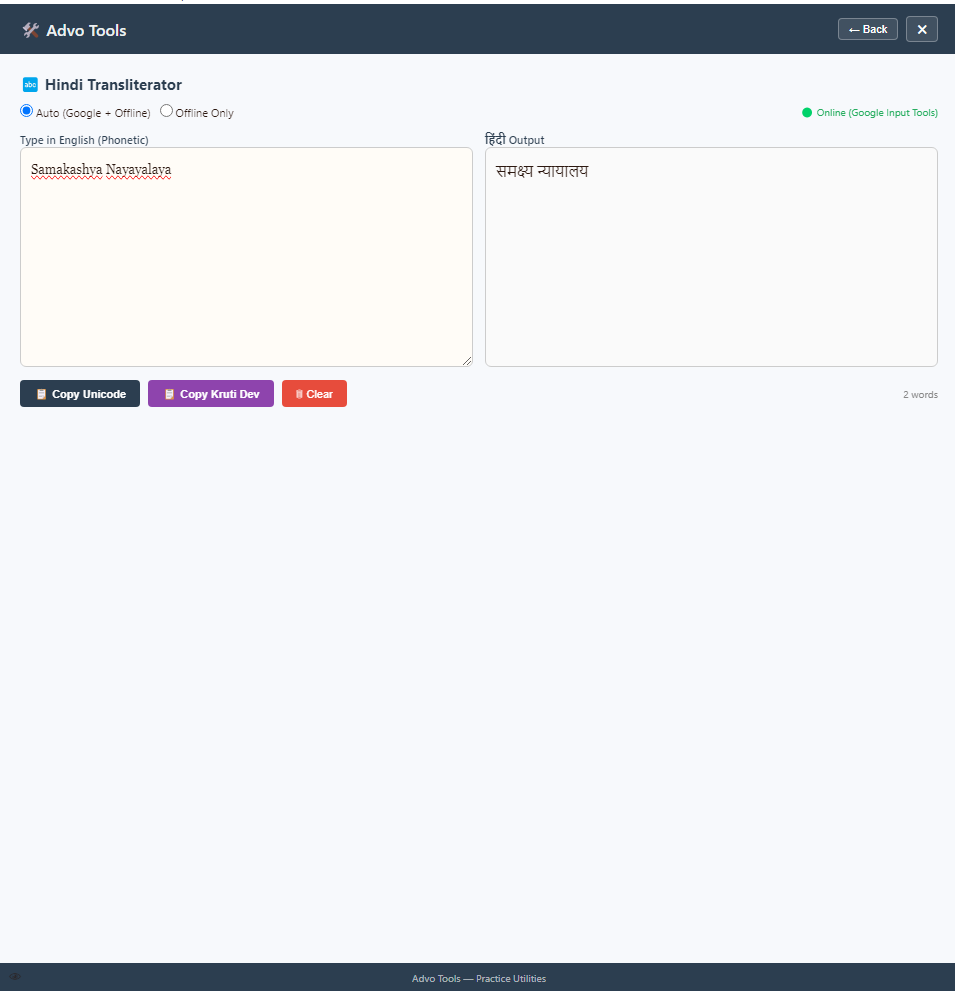
Task: Click inside the English phonetic input box
Action: [x=246, y=257]
